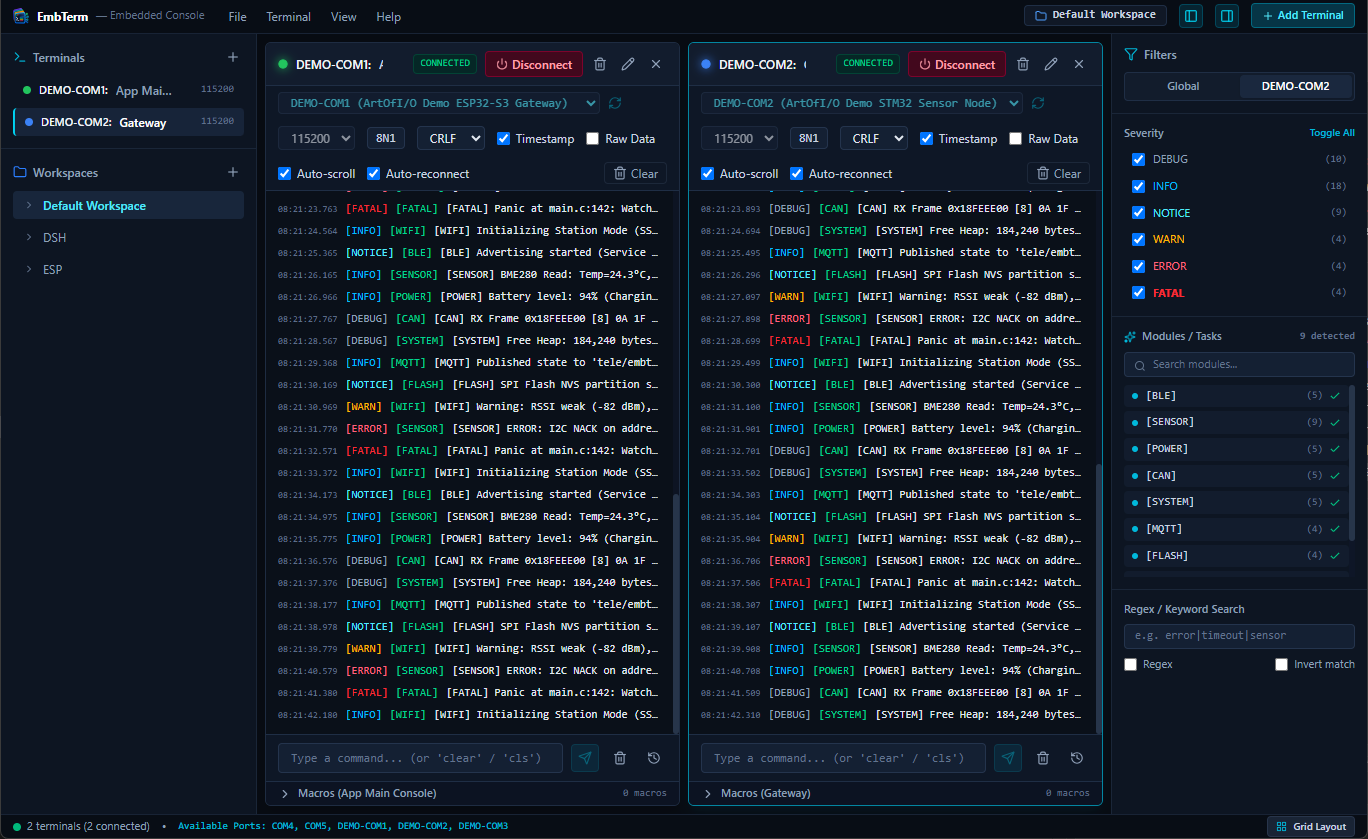Toggle Auto-reconnect in DEMO-COM2 panel
The height and width of the screenshot is (839, 1368).
797,174
